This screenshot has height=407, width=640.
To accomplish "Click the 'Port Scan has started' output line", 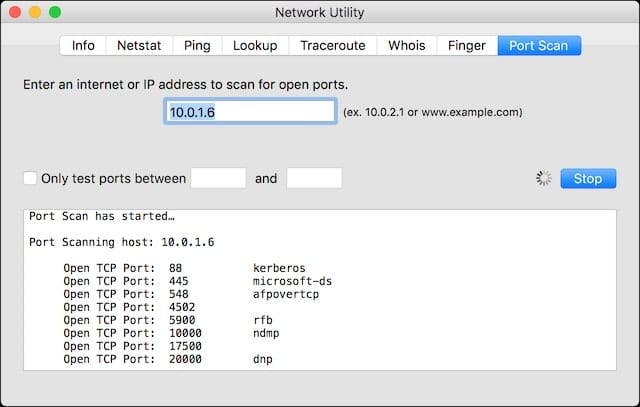I will click(102, 216).
